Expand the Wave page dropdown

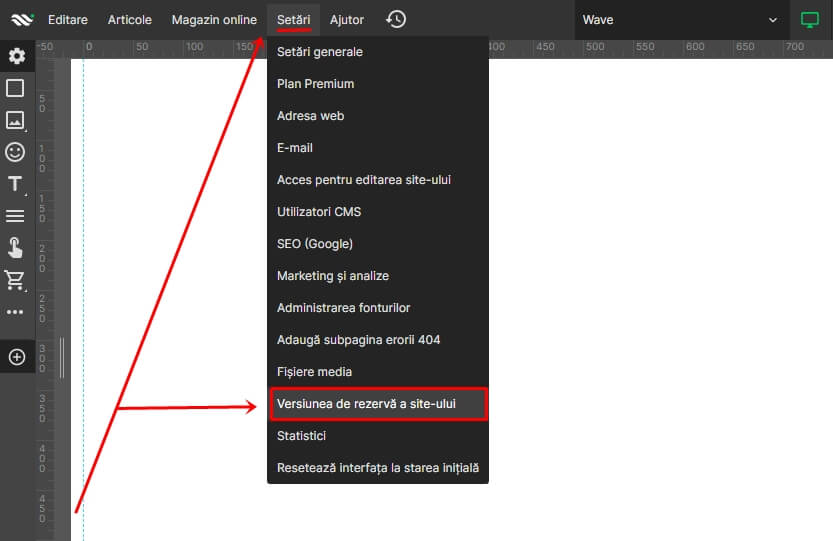click(x=772, y=20)
